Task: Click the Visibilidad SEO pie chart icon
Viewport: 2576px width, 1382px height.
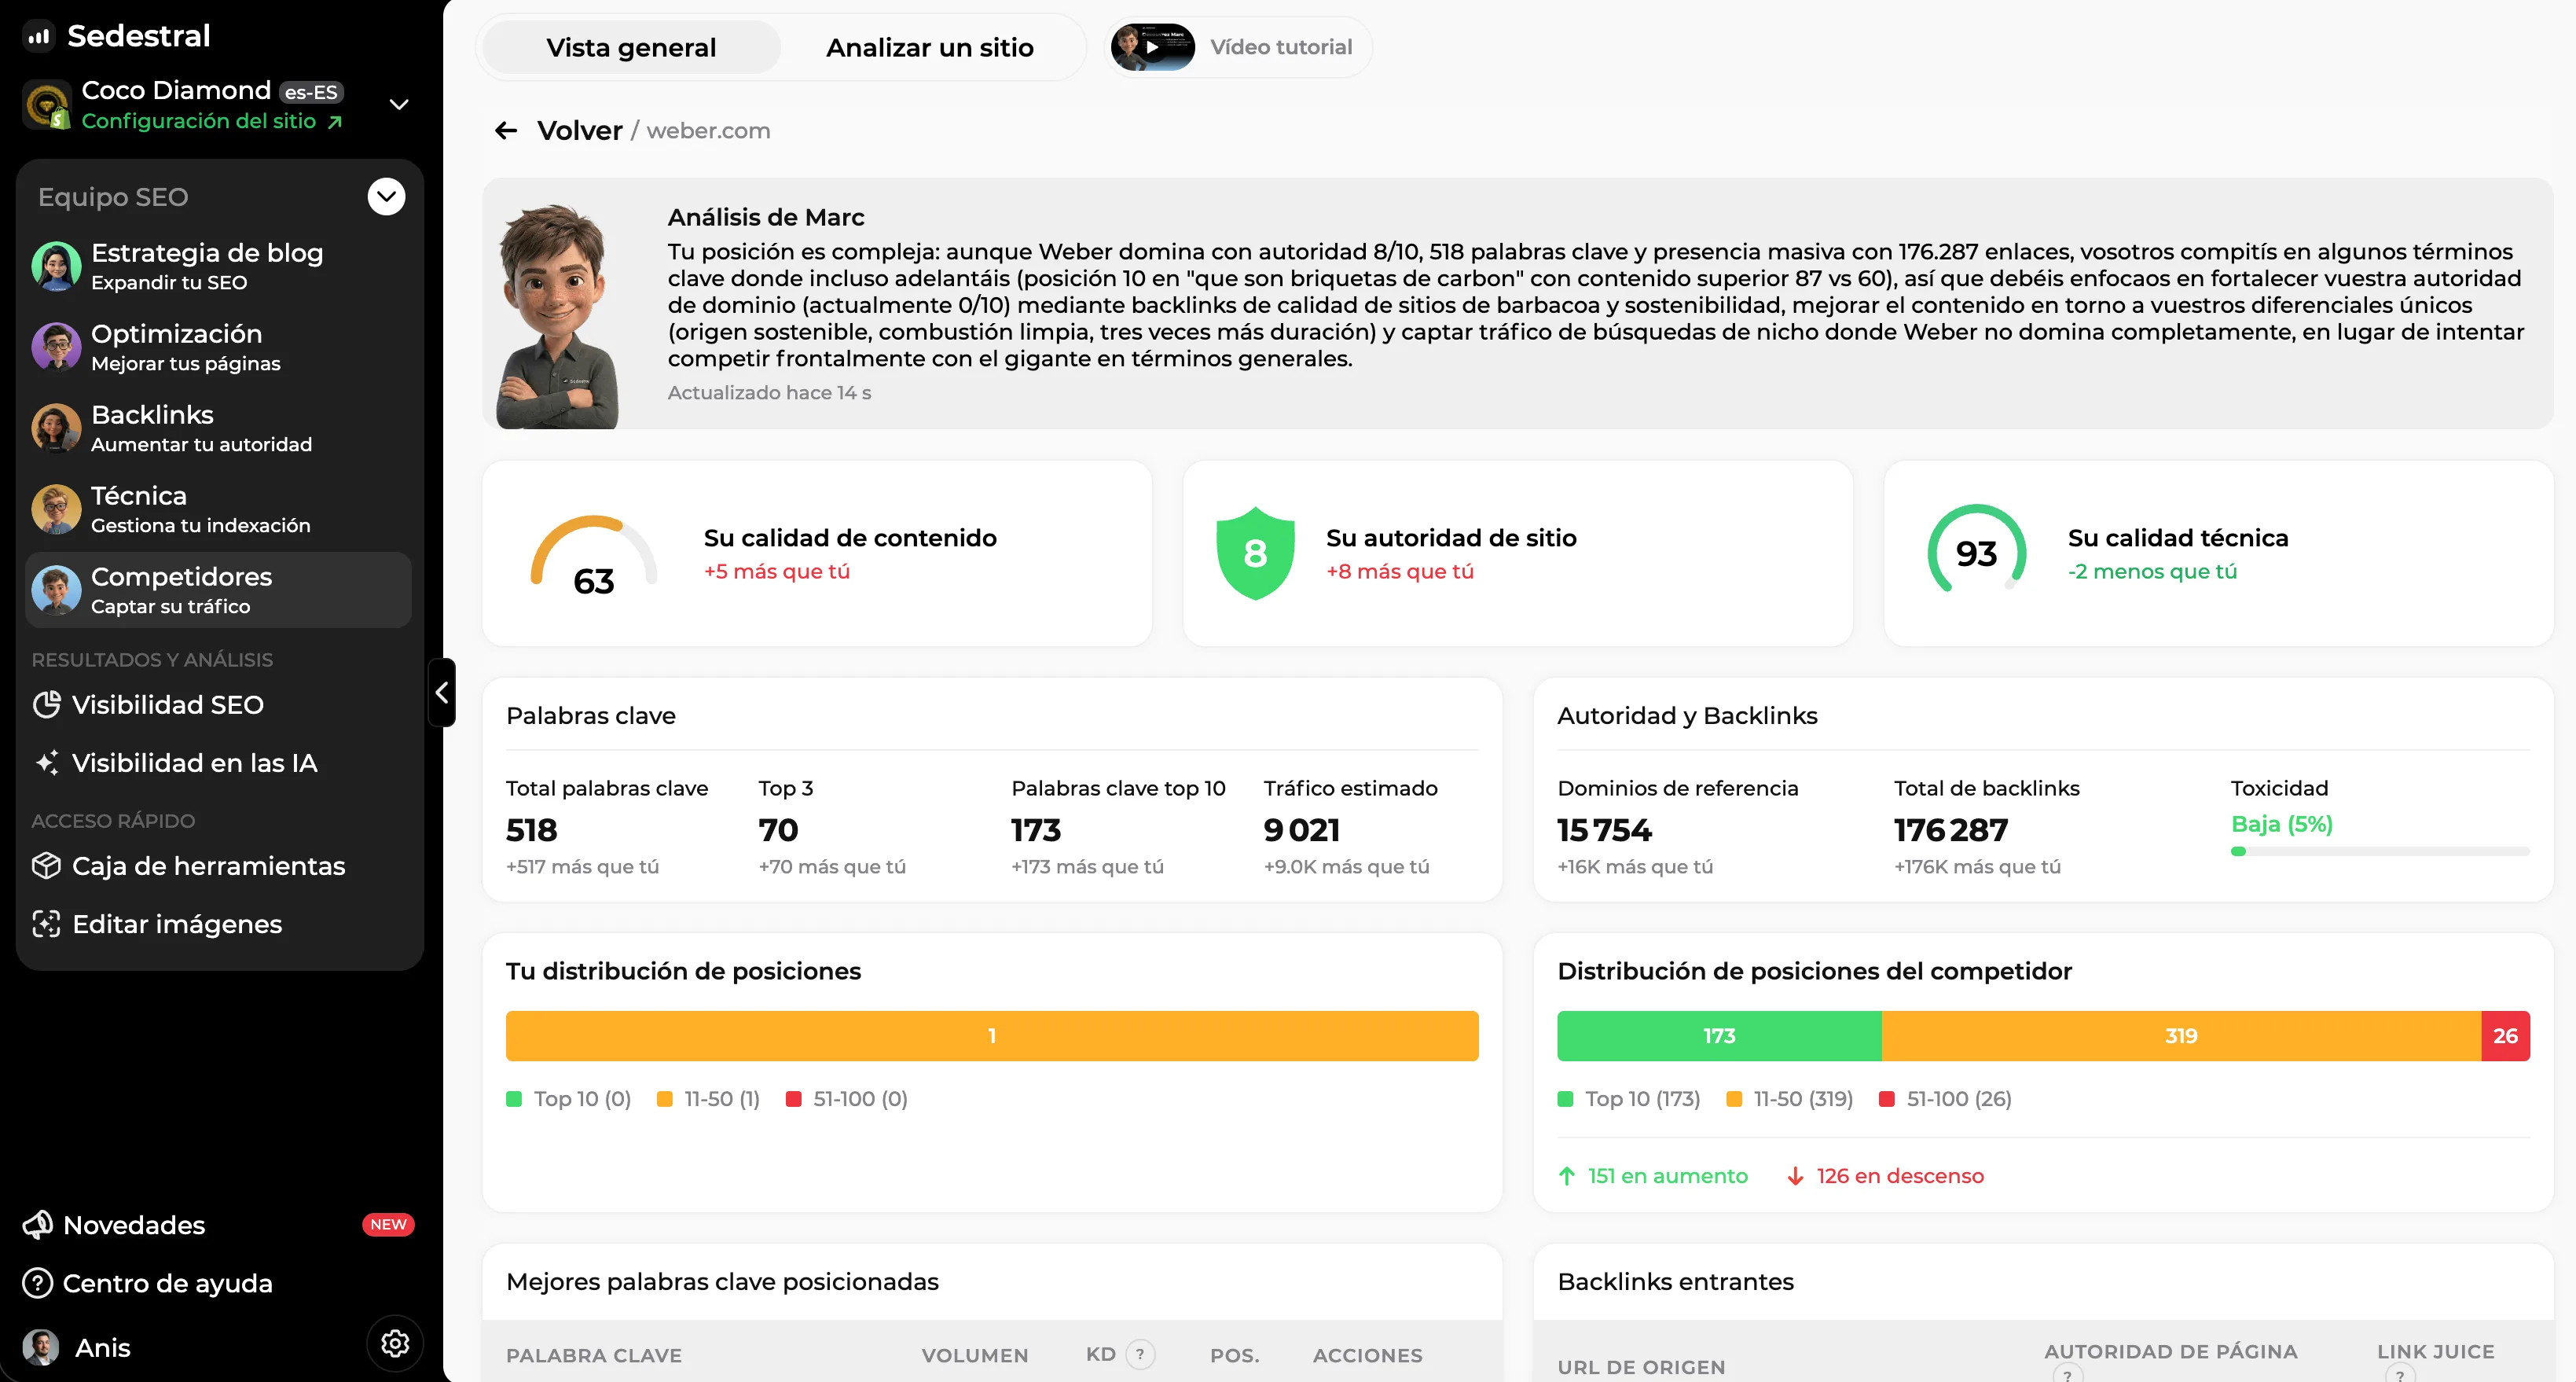Action: click(x=46, y=705)
